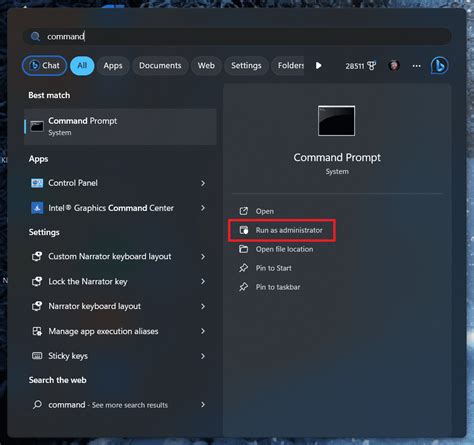Click the Open arrow-box icon

[x=244, y=211]
